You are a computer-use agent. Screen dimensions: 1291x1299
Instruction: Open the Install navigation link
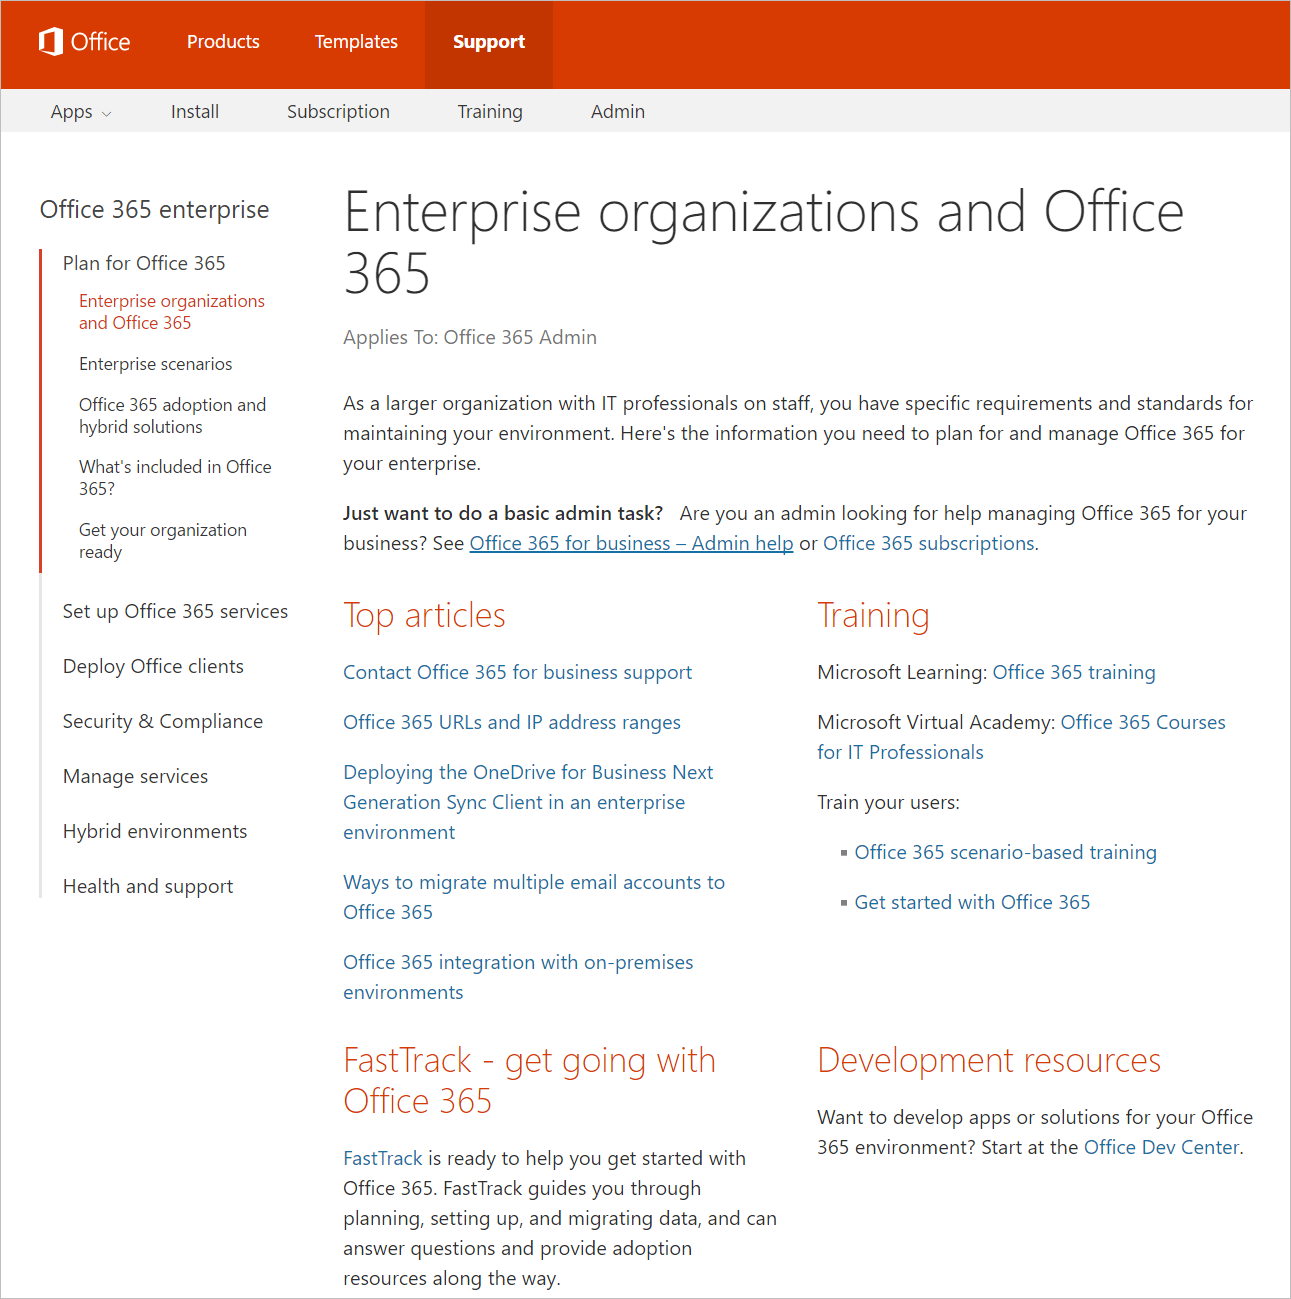click(x=194, y=111)
